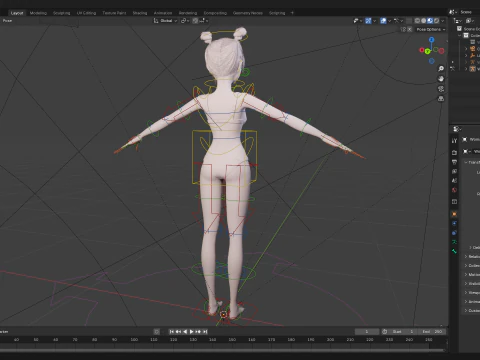
Task: Click the blue Z axis on navigation gizmo
Action: [432, 40]
